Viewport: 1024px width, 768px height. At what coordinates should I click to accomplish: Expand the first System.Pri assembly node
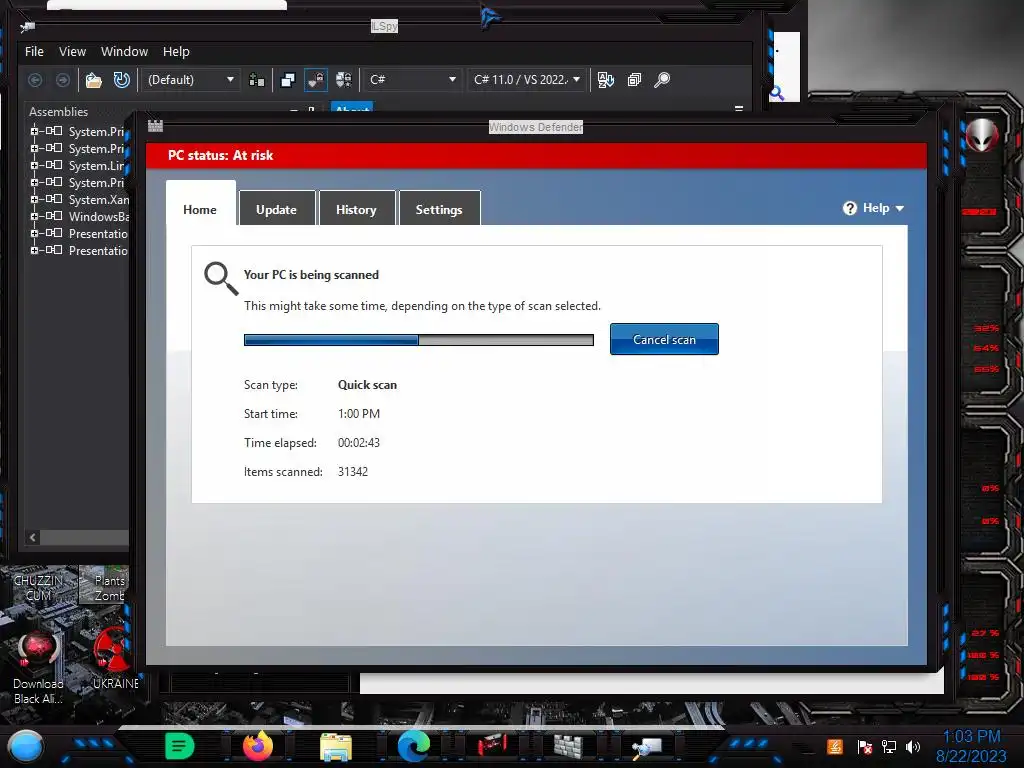pyautogui.click(x=34, y=131)
